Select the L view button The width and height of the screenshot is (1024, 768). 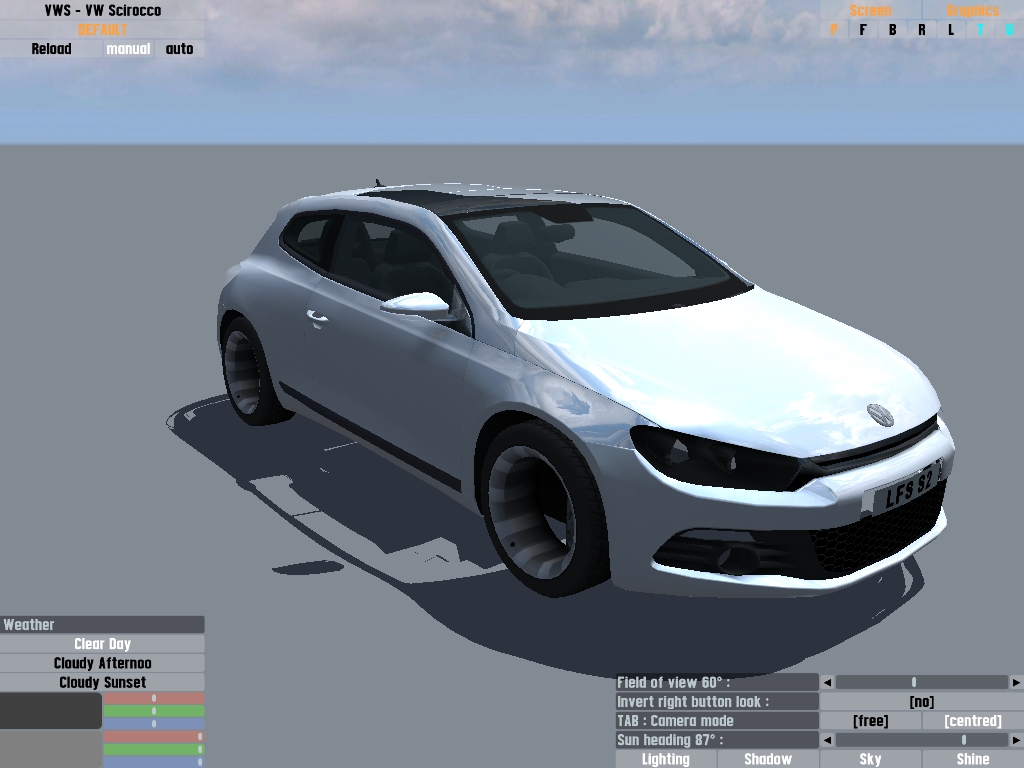coord(951,30)
